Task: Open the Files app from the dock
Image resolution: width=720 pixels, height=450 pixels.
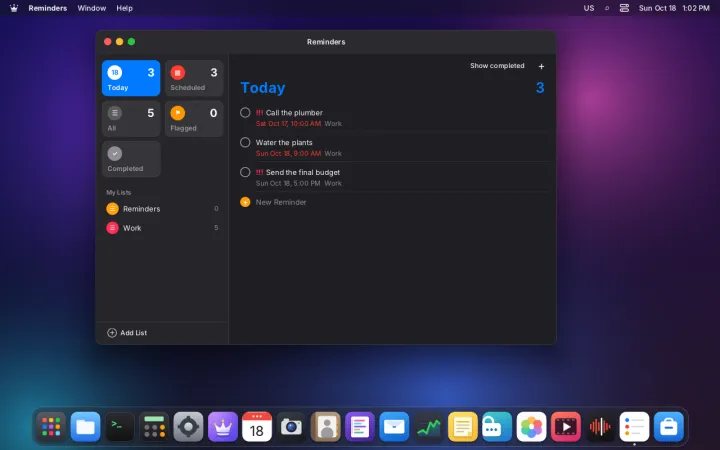Action: 85,427
